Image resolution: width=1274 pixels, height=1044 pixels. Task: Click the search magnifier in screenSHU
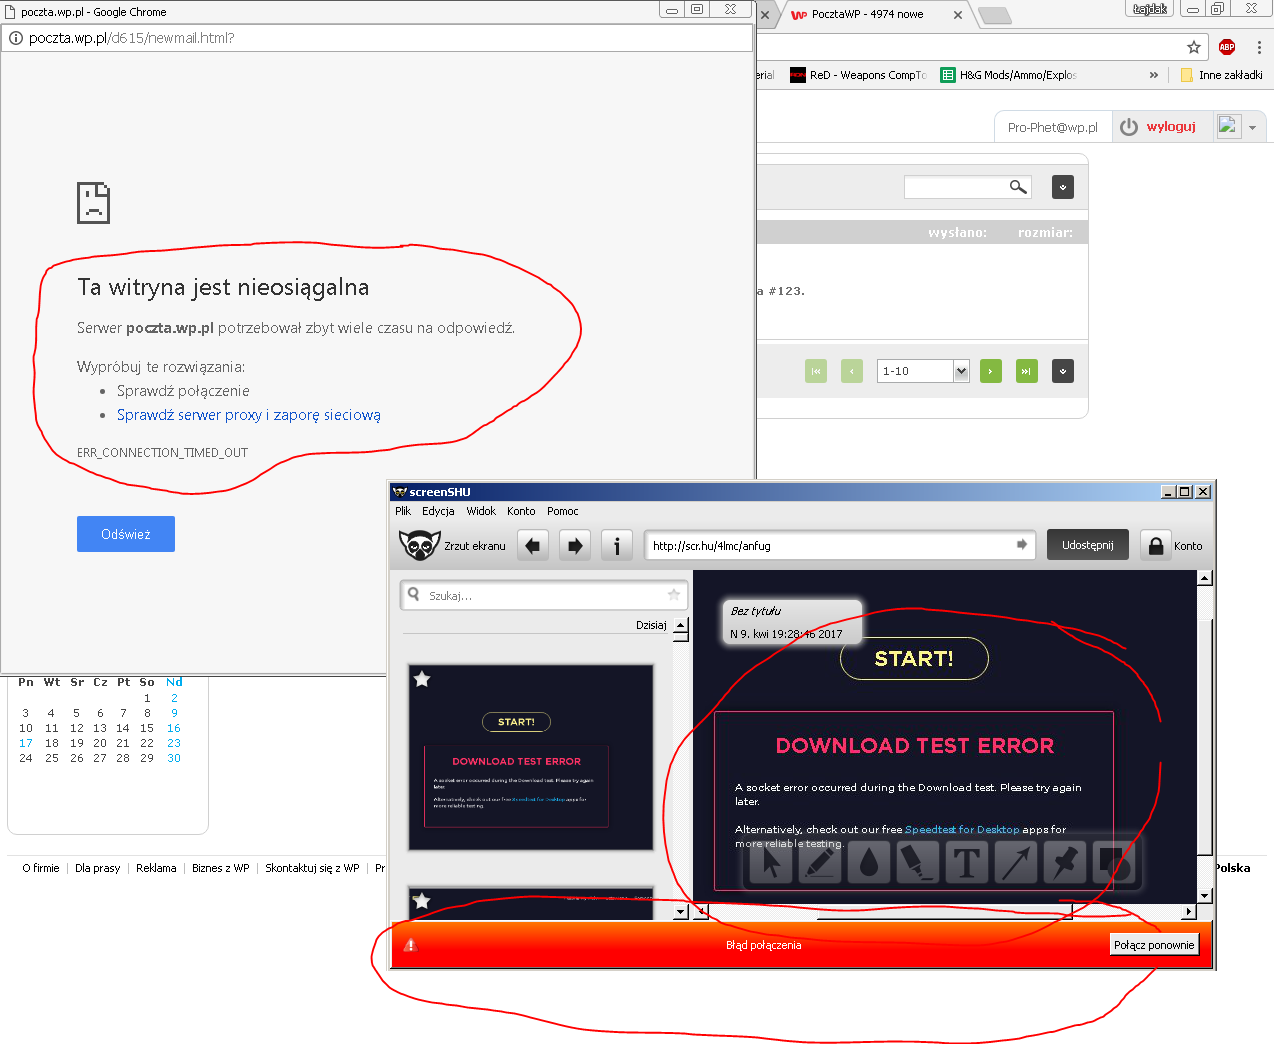coord(414,594)
